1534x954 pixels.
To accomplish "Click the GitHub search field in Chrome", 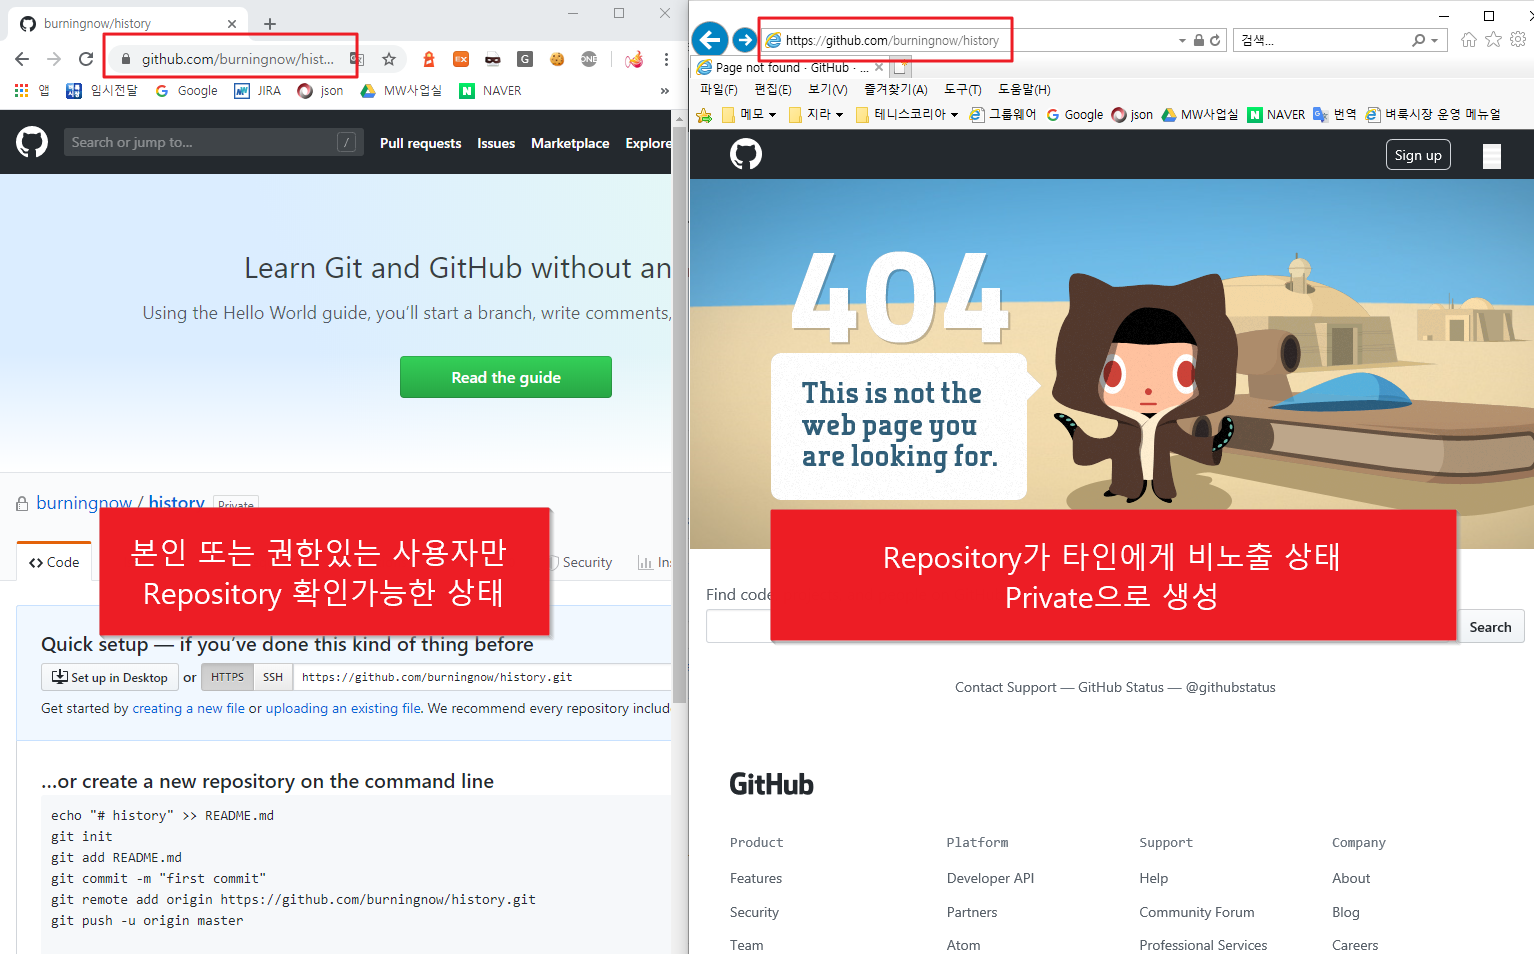I will pos(213,142).
